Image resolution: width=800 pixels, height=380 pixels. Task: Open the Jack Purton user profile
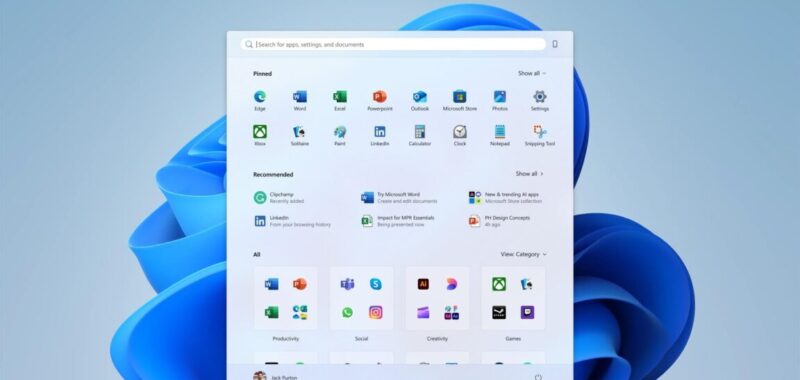tap(276, 377)
